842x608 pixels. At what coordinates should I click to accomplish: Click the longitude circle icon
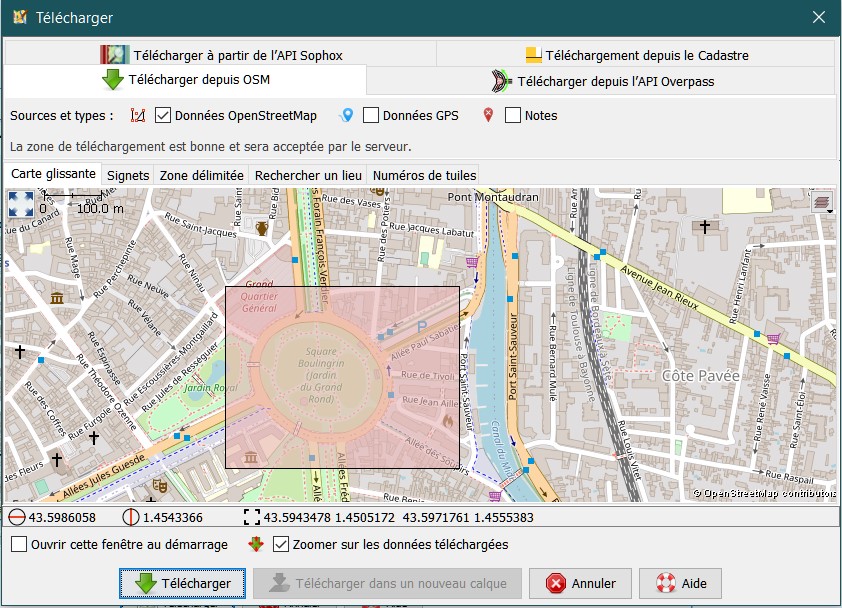pos(130,517)
